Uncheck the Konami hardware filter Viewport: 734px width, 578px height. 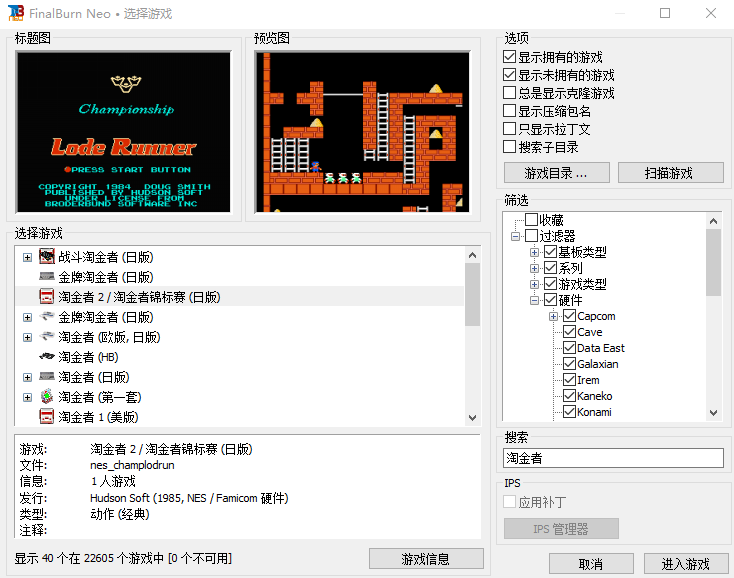pyautogui.click(x=569, y=412)
